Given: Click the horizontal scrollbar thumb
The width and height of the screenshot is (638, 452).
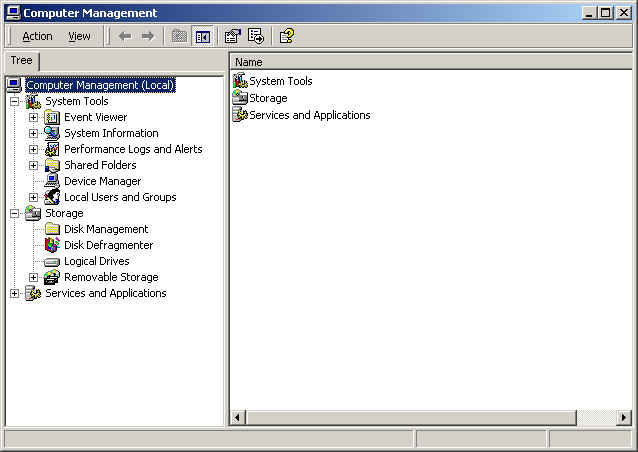Looking at the screenshot, I should [x=411, y=417].
